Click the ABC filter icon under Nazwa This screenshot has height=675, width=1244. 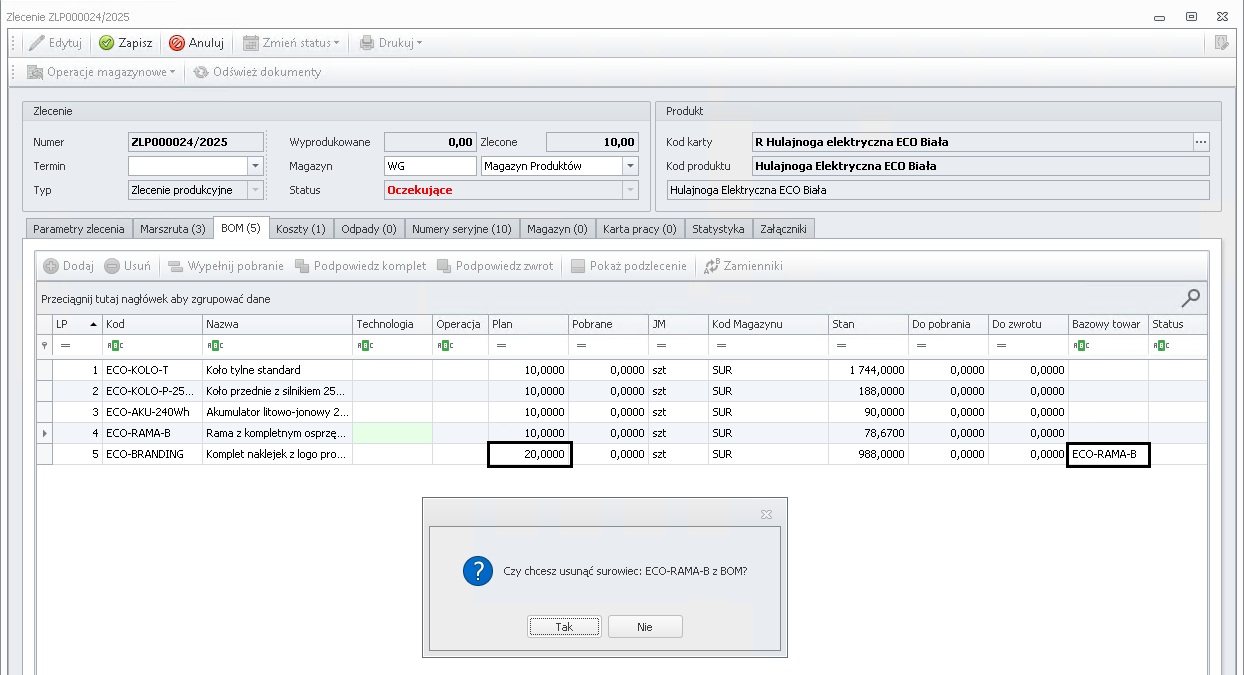pyautogui.click(x=214, y=346)
